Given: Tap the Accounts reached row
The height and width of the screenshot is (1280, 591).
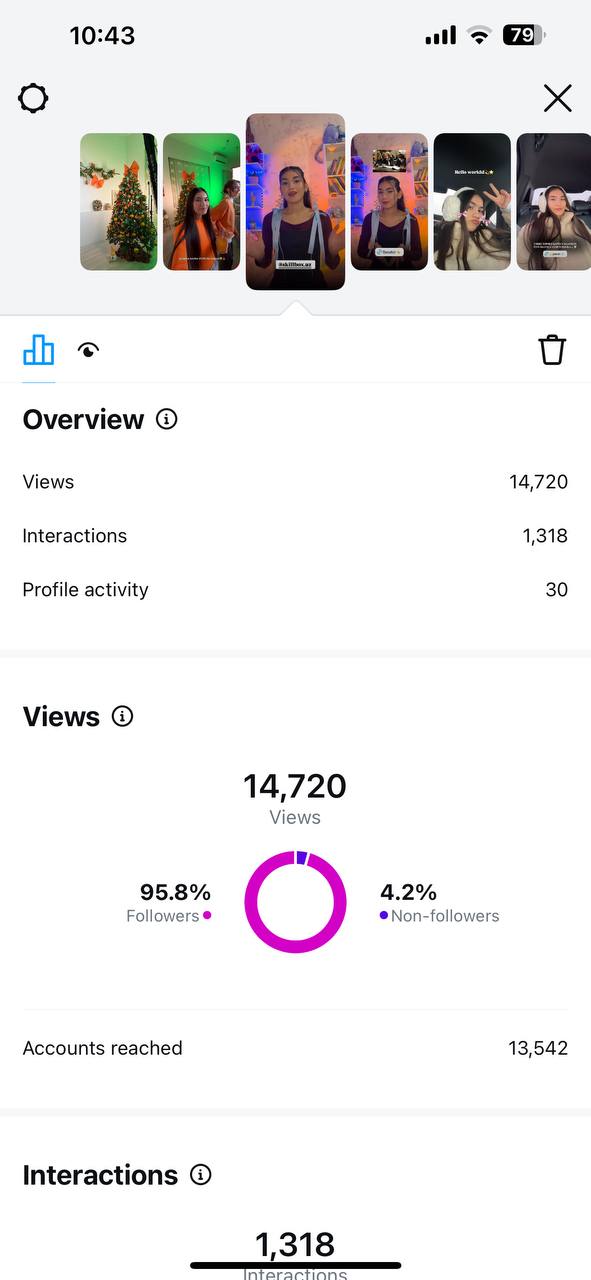Looking at the screenshot, I should click(x=295, y=1048).
